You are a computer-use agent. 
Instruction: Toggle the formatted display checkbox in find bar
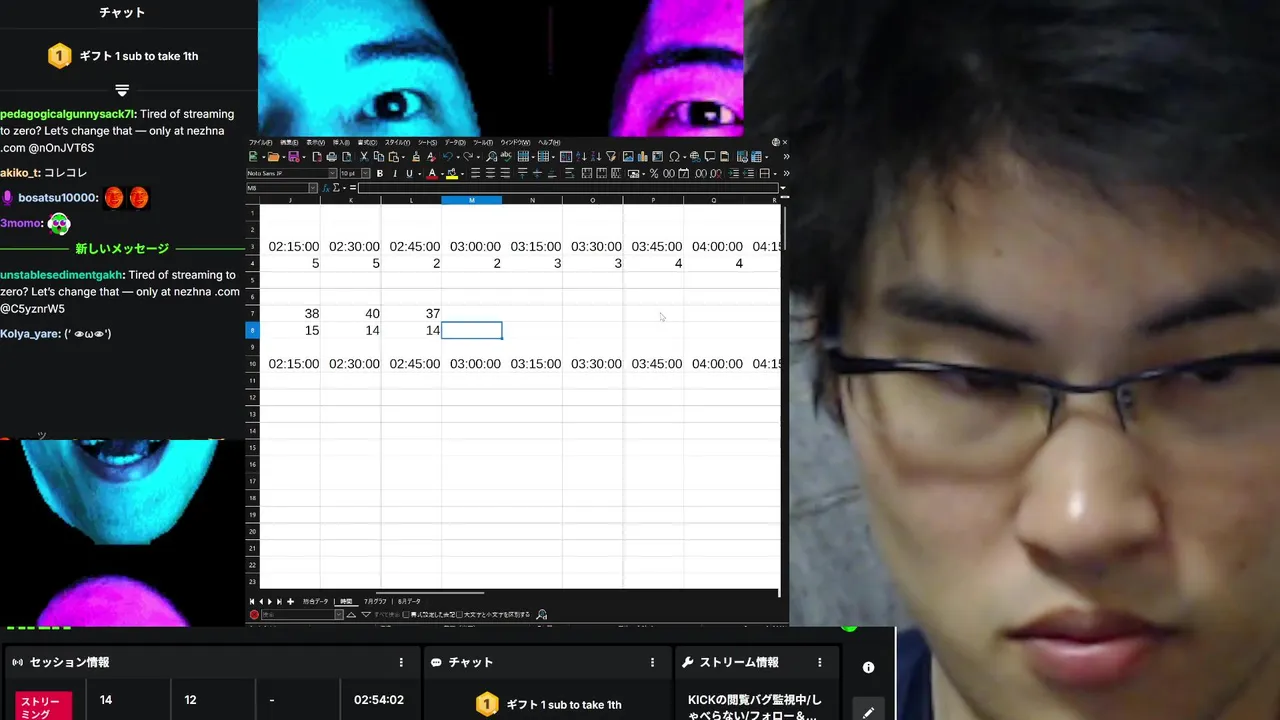click(x=406, y=615)
